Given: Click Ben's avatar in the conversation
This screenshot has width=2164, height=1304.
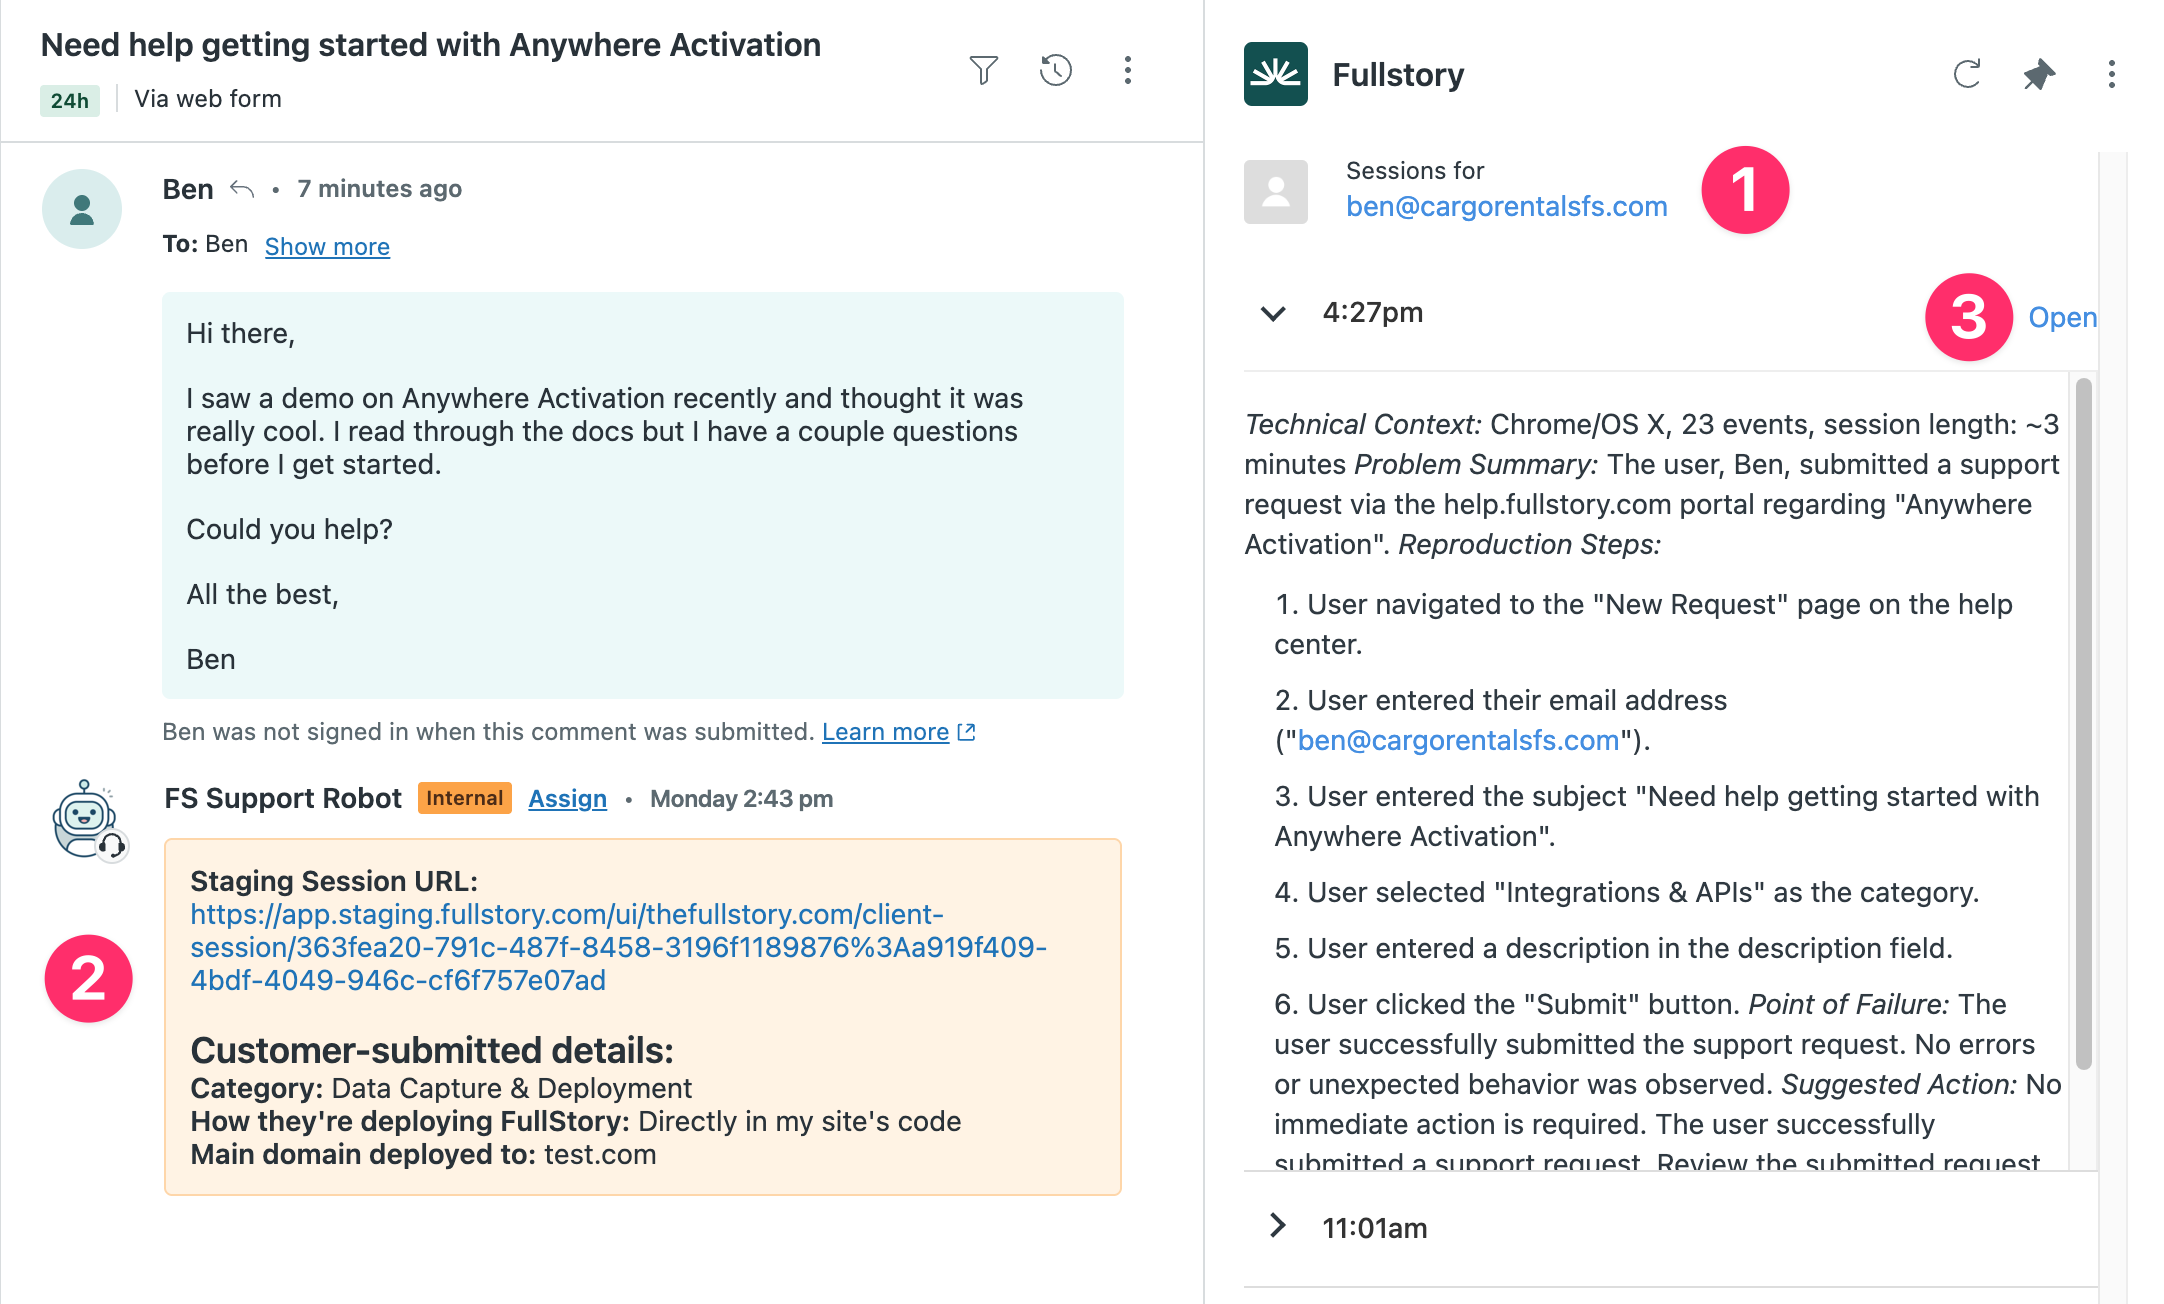Looking at the screenshot, I should pyautogui.click(x=82, y=209).
